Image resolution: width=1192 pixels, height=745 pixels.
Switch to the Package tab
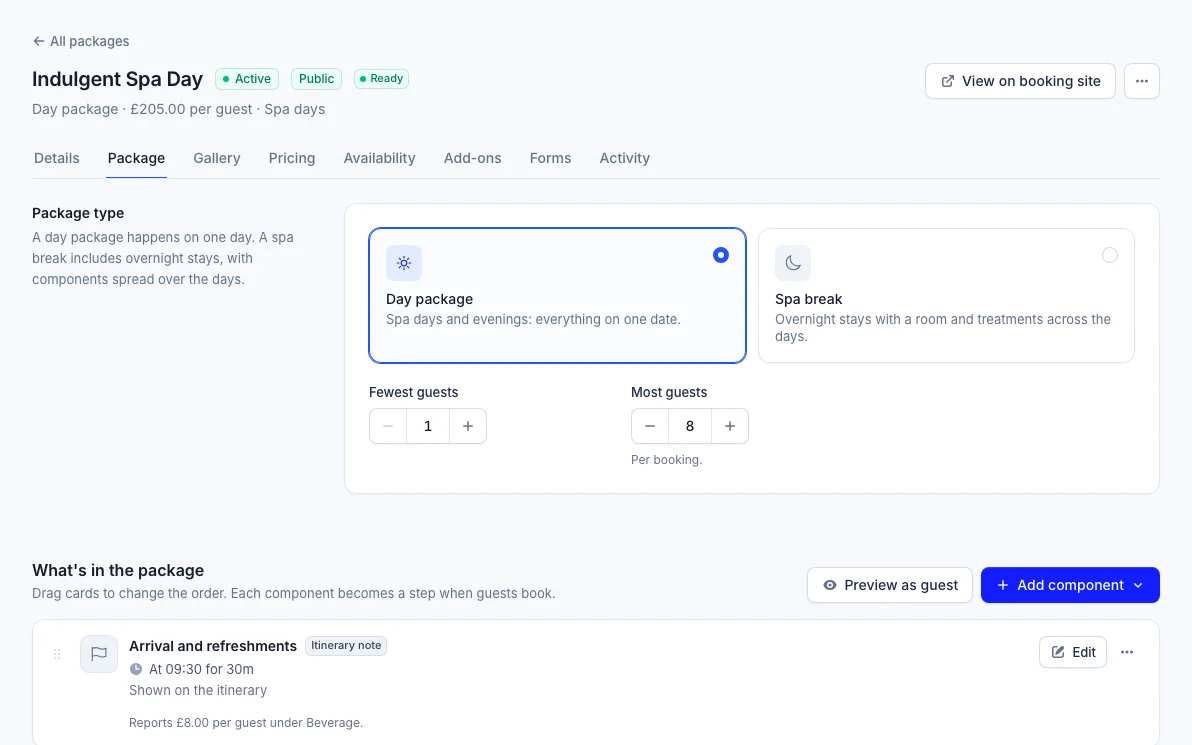136,158
